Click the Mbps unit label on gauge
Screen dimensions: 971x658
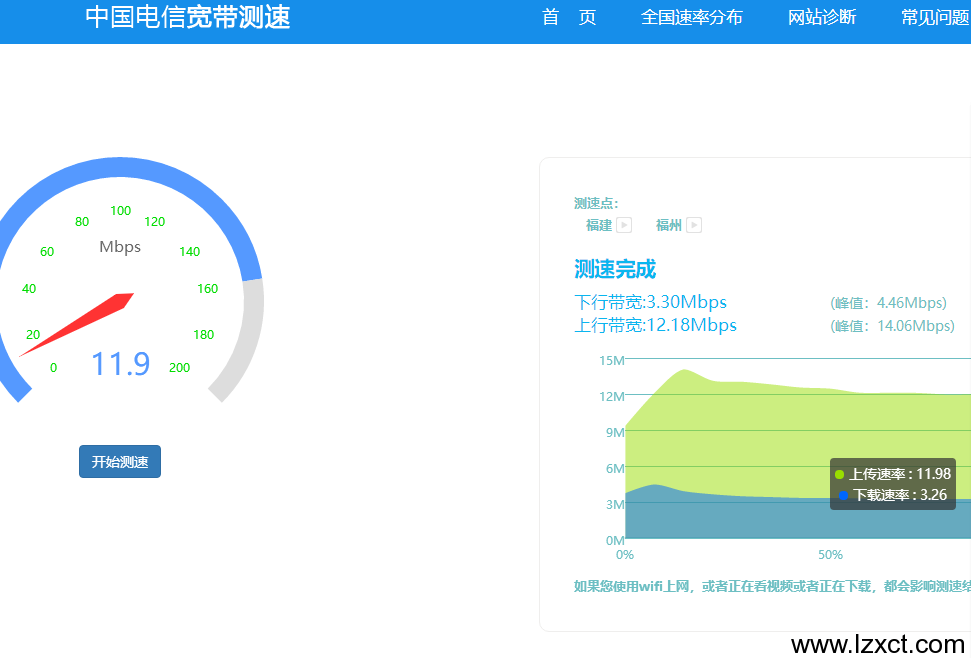click(120, 247)
